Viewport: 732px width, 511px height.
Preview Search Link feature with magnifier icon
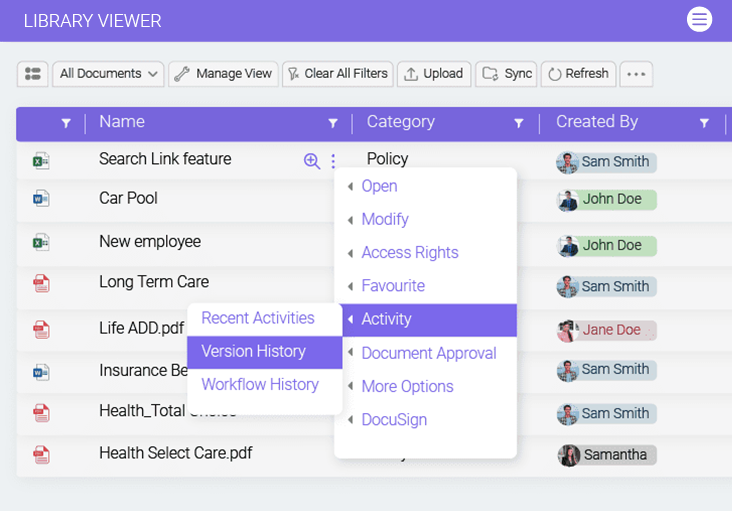[312, 161]
